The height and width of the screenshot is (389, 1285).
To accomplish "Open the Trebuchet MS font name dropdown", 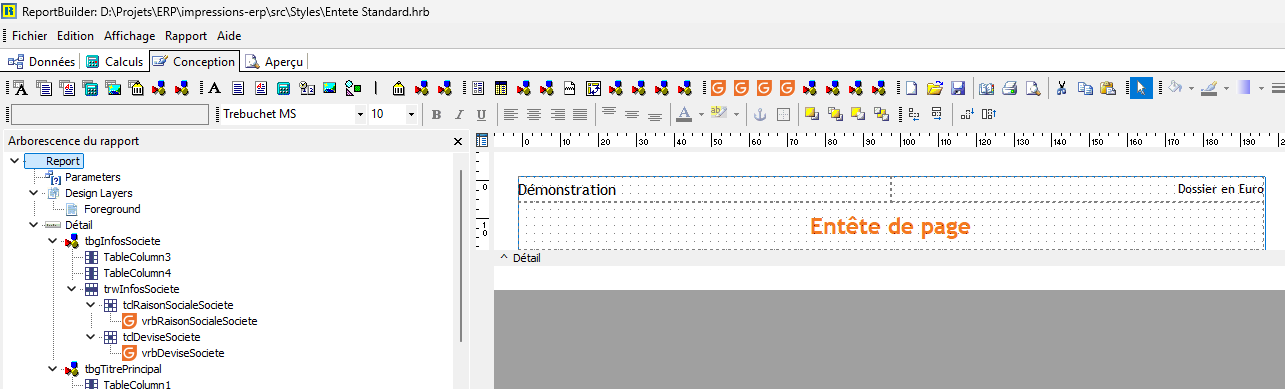I will [360, 114].
